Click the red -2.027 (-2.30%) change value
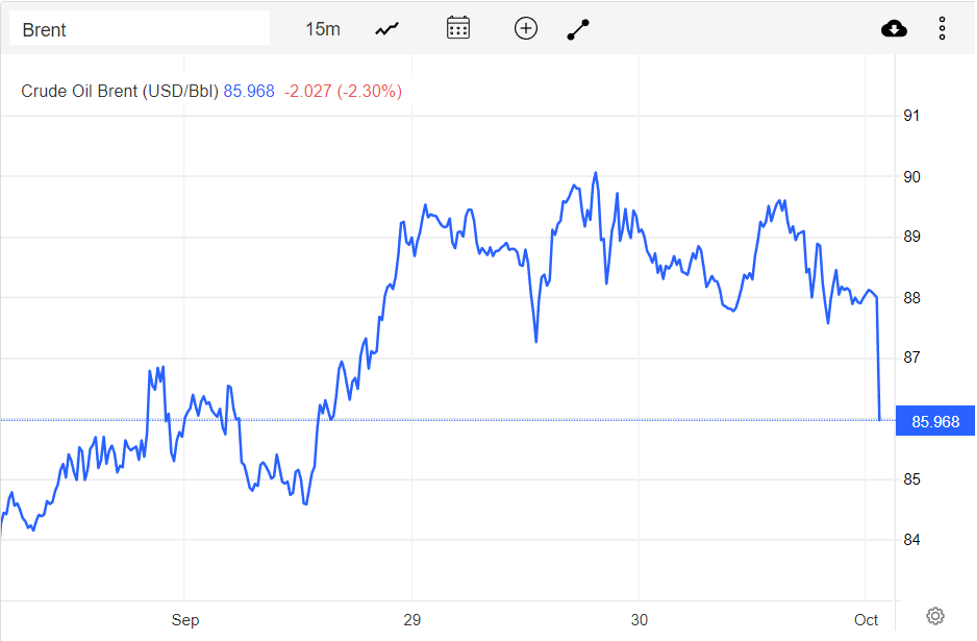This screenshot has width=977, height=641. (x=343, y=91)
